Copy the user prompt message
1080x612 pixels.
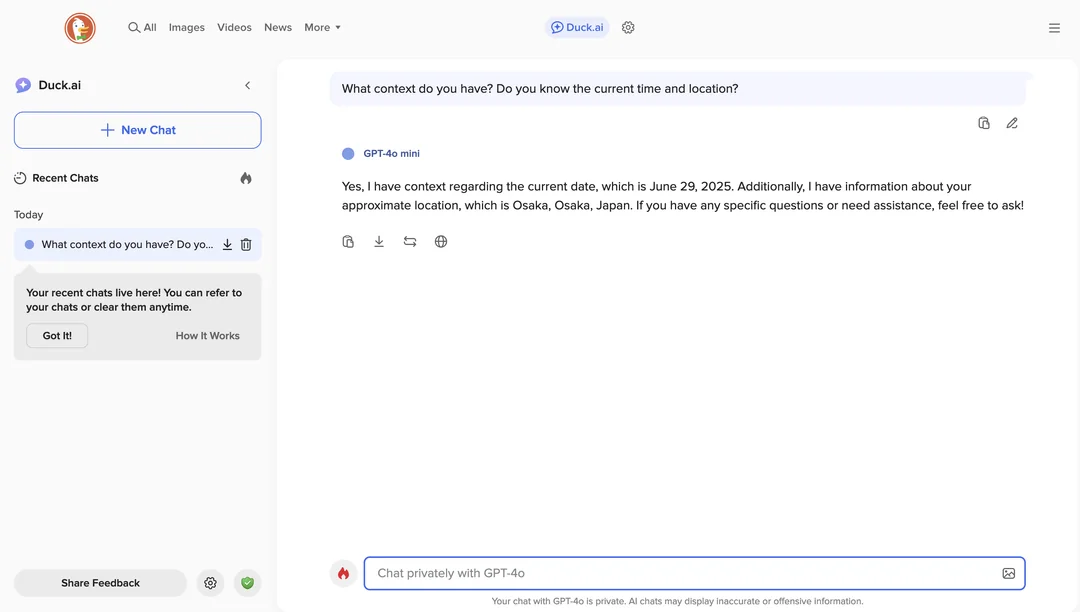(984, 123)
